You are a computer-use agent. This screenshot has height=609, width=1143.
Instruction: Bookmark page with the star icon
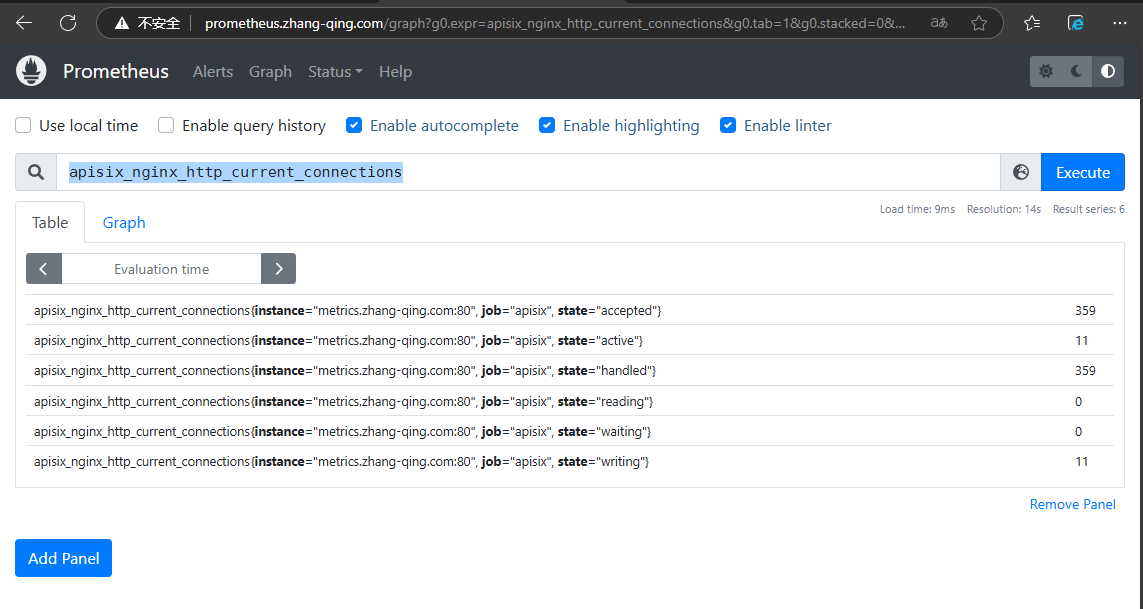tap(979, 23)
